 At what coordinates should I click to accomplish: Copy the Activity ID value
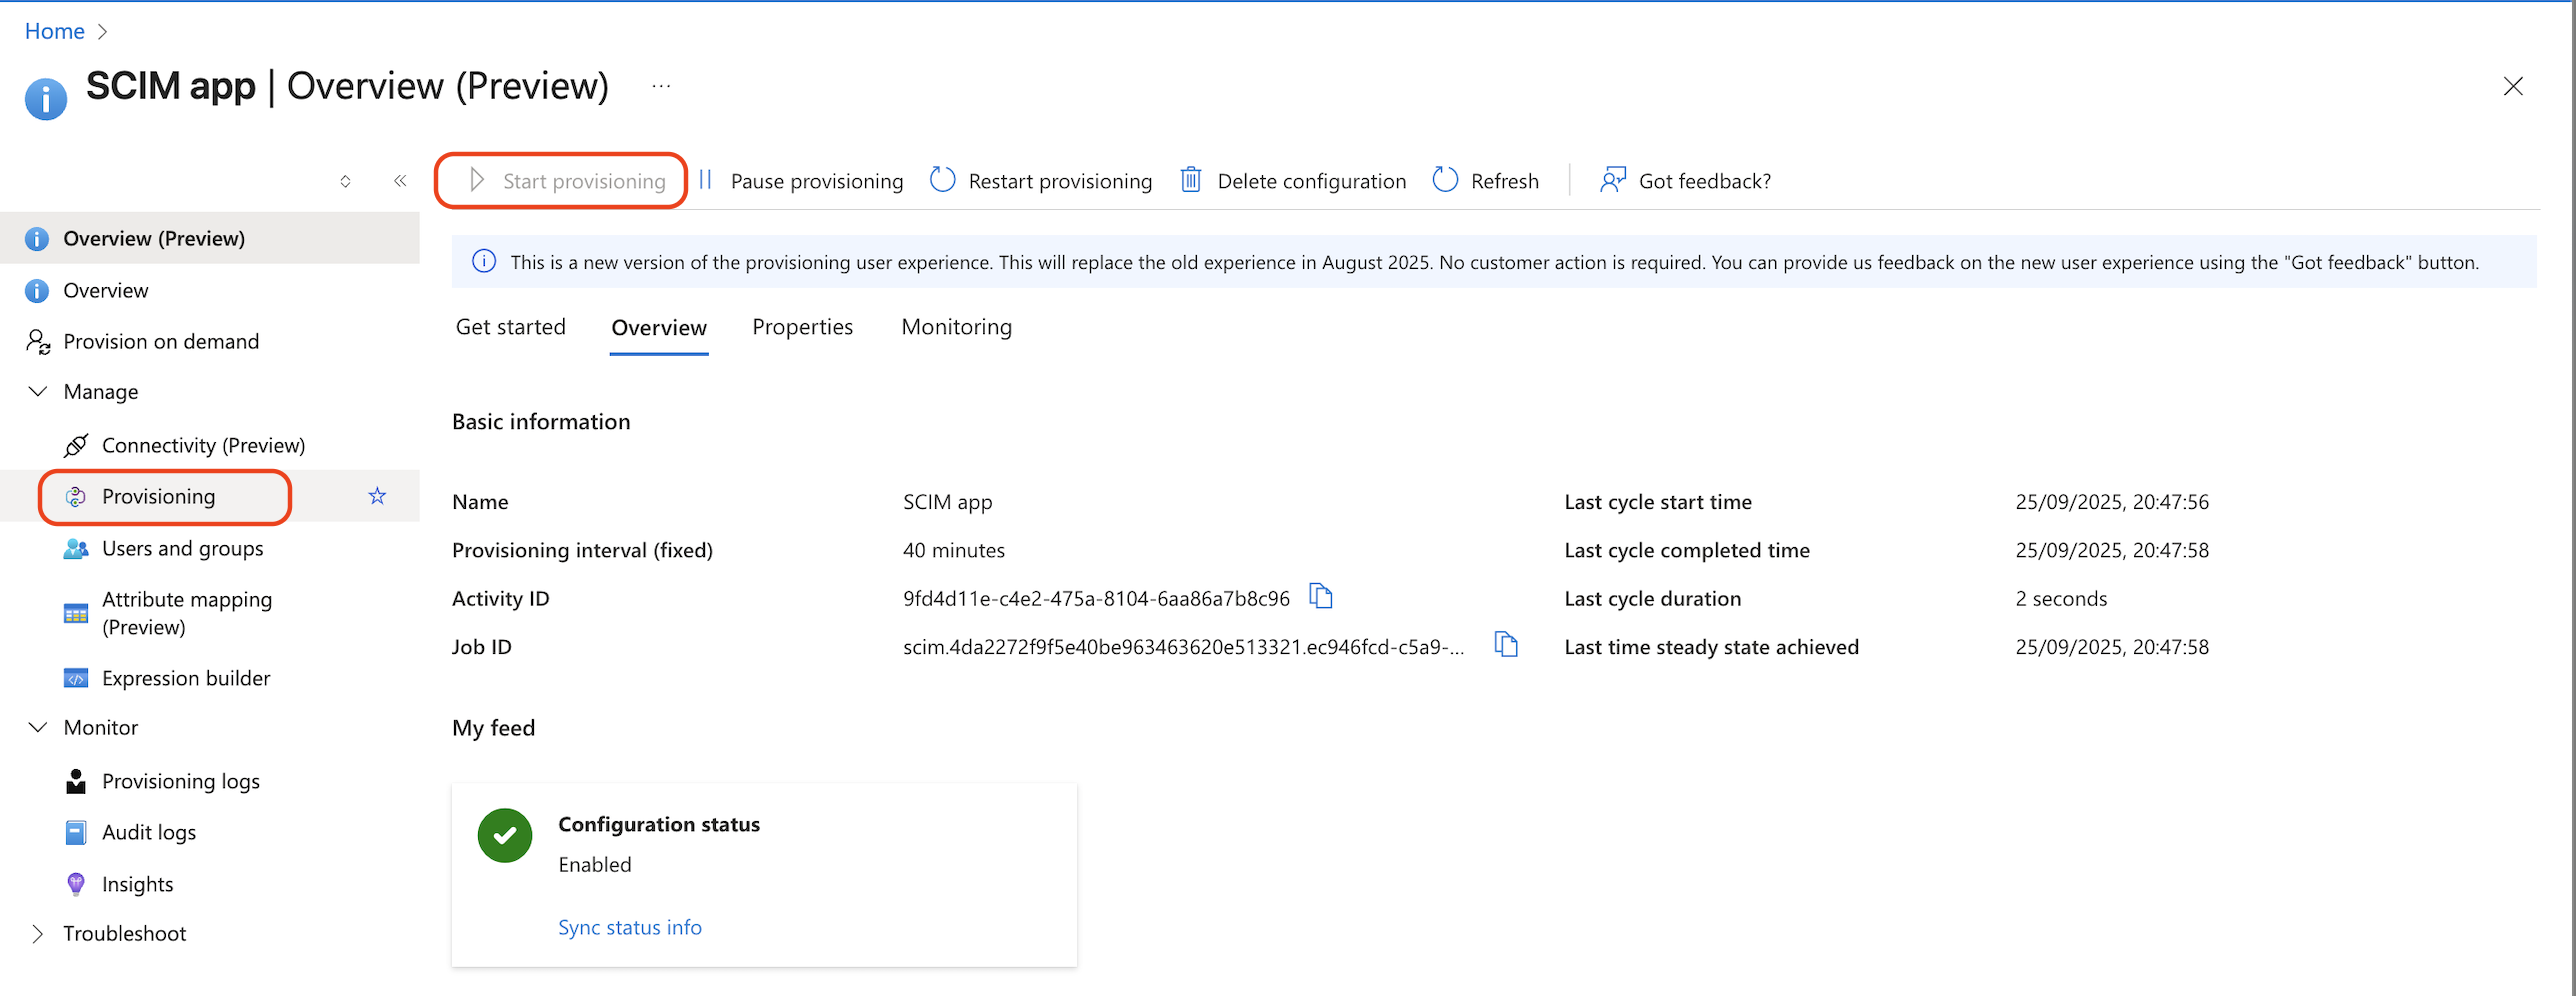pyautogui.click(x=1322, y=596)
